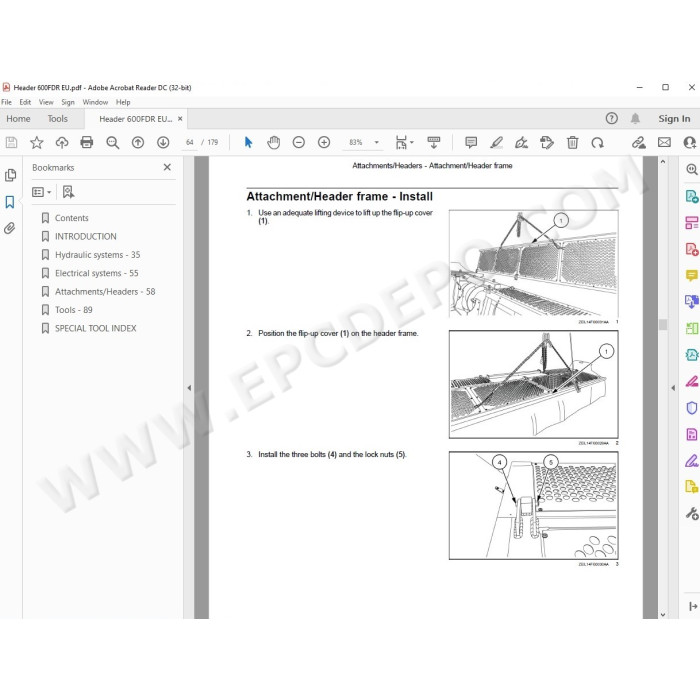Click the page number field showing 64
The image size is (700, 700).
190,142
